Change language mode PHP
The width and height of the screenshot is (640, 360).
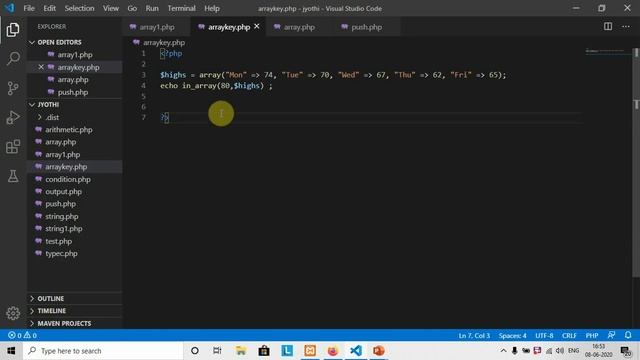[x=592, y=335]
